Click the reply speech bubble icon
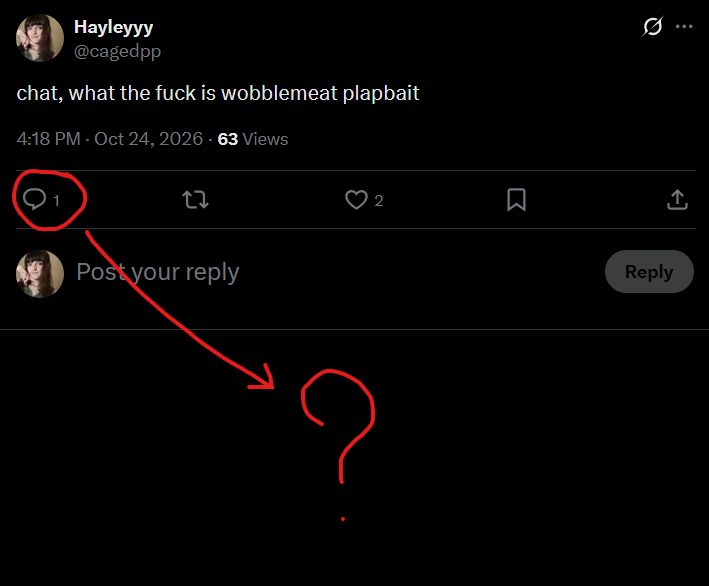This screenshot has width=709, height=586. tap(34, 199)
